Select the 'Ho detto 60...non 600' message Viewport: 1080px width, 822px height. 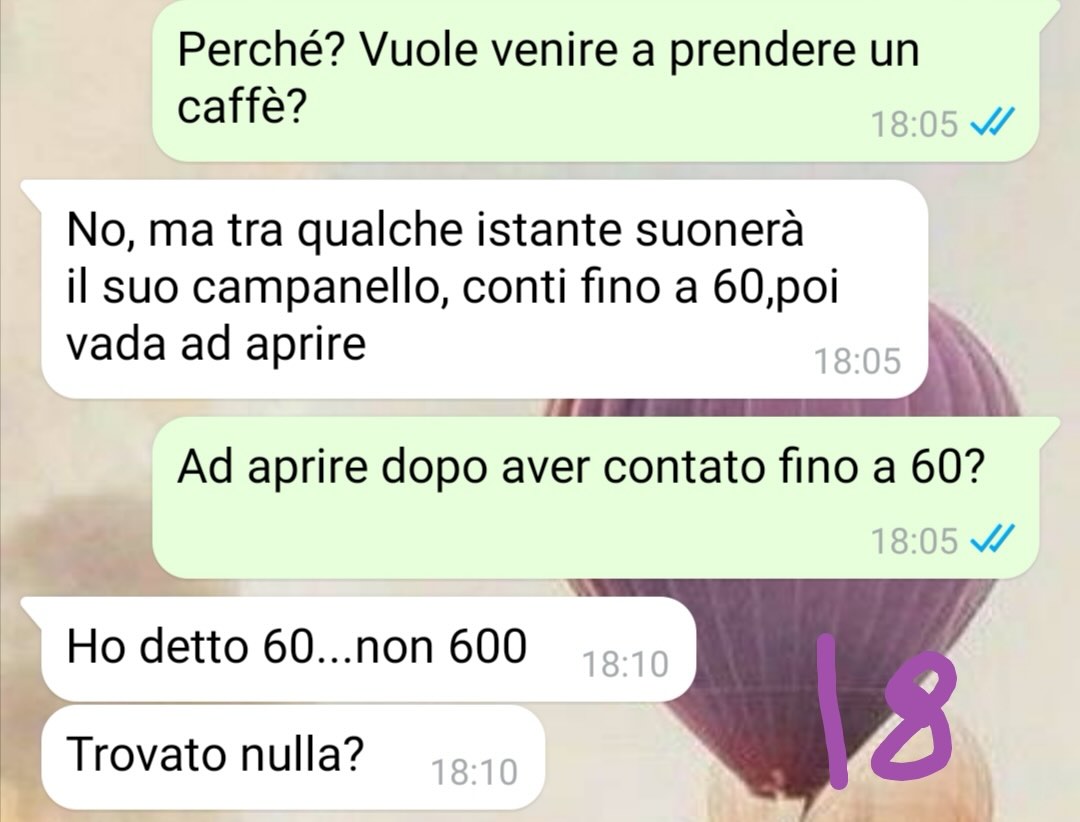point(368,649)
